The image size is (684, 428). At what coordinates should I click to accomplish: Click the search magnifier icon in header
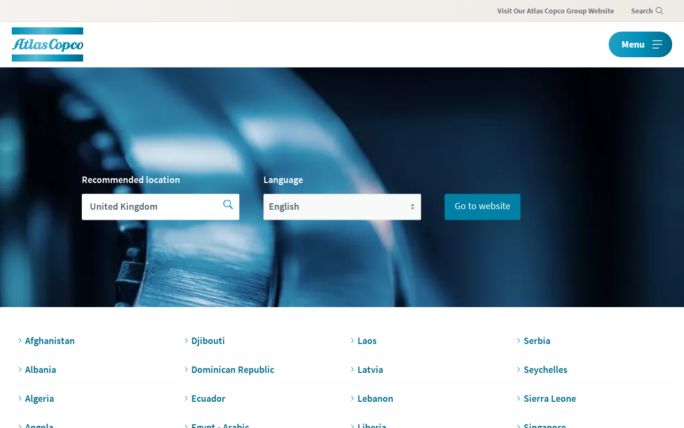click(659, 11)
